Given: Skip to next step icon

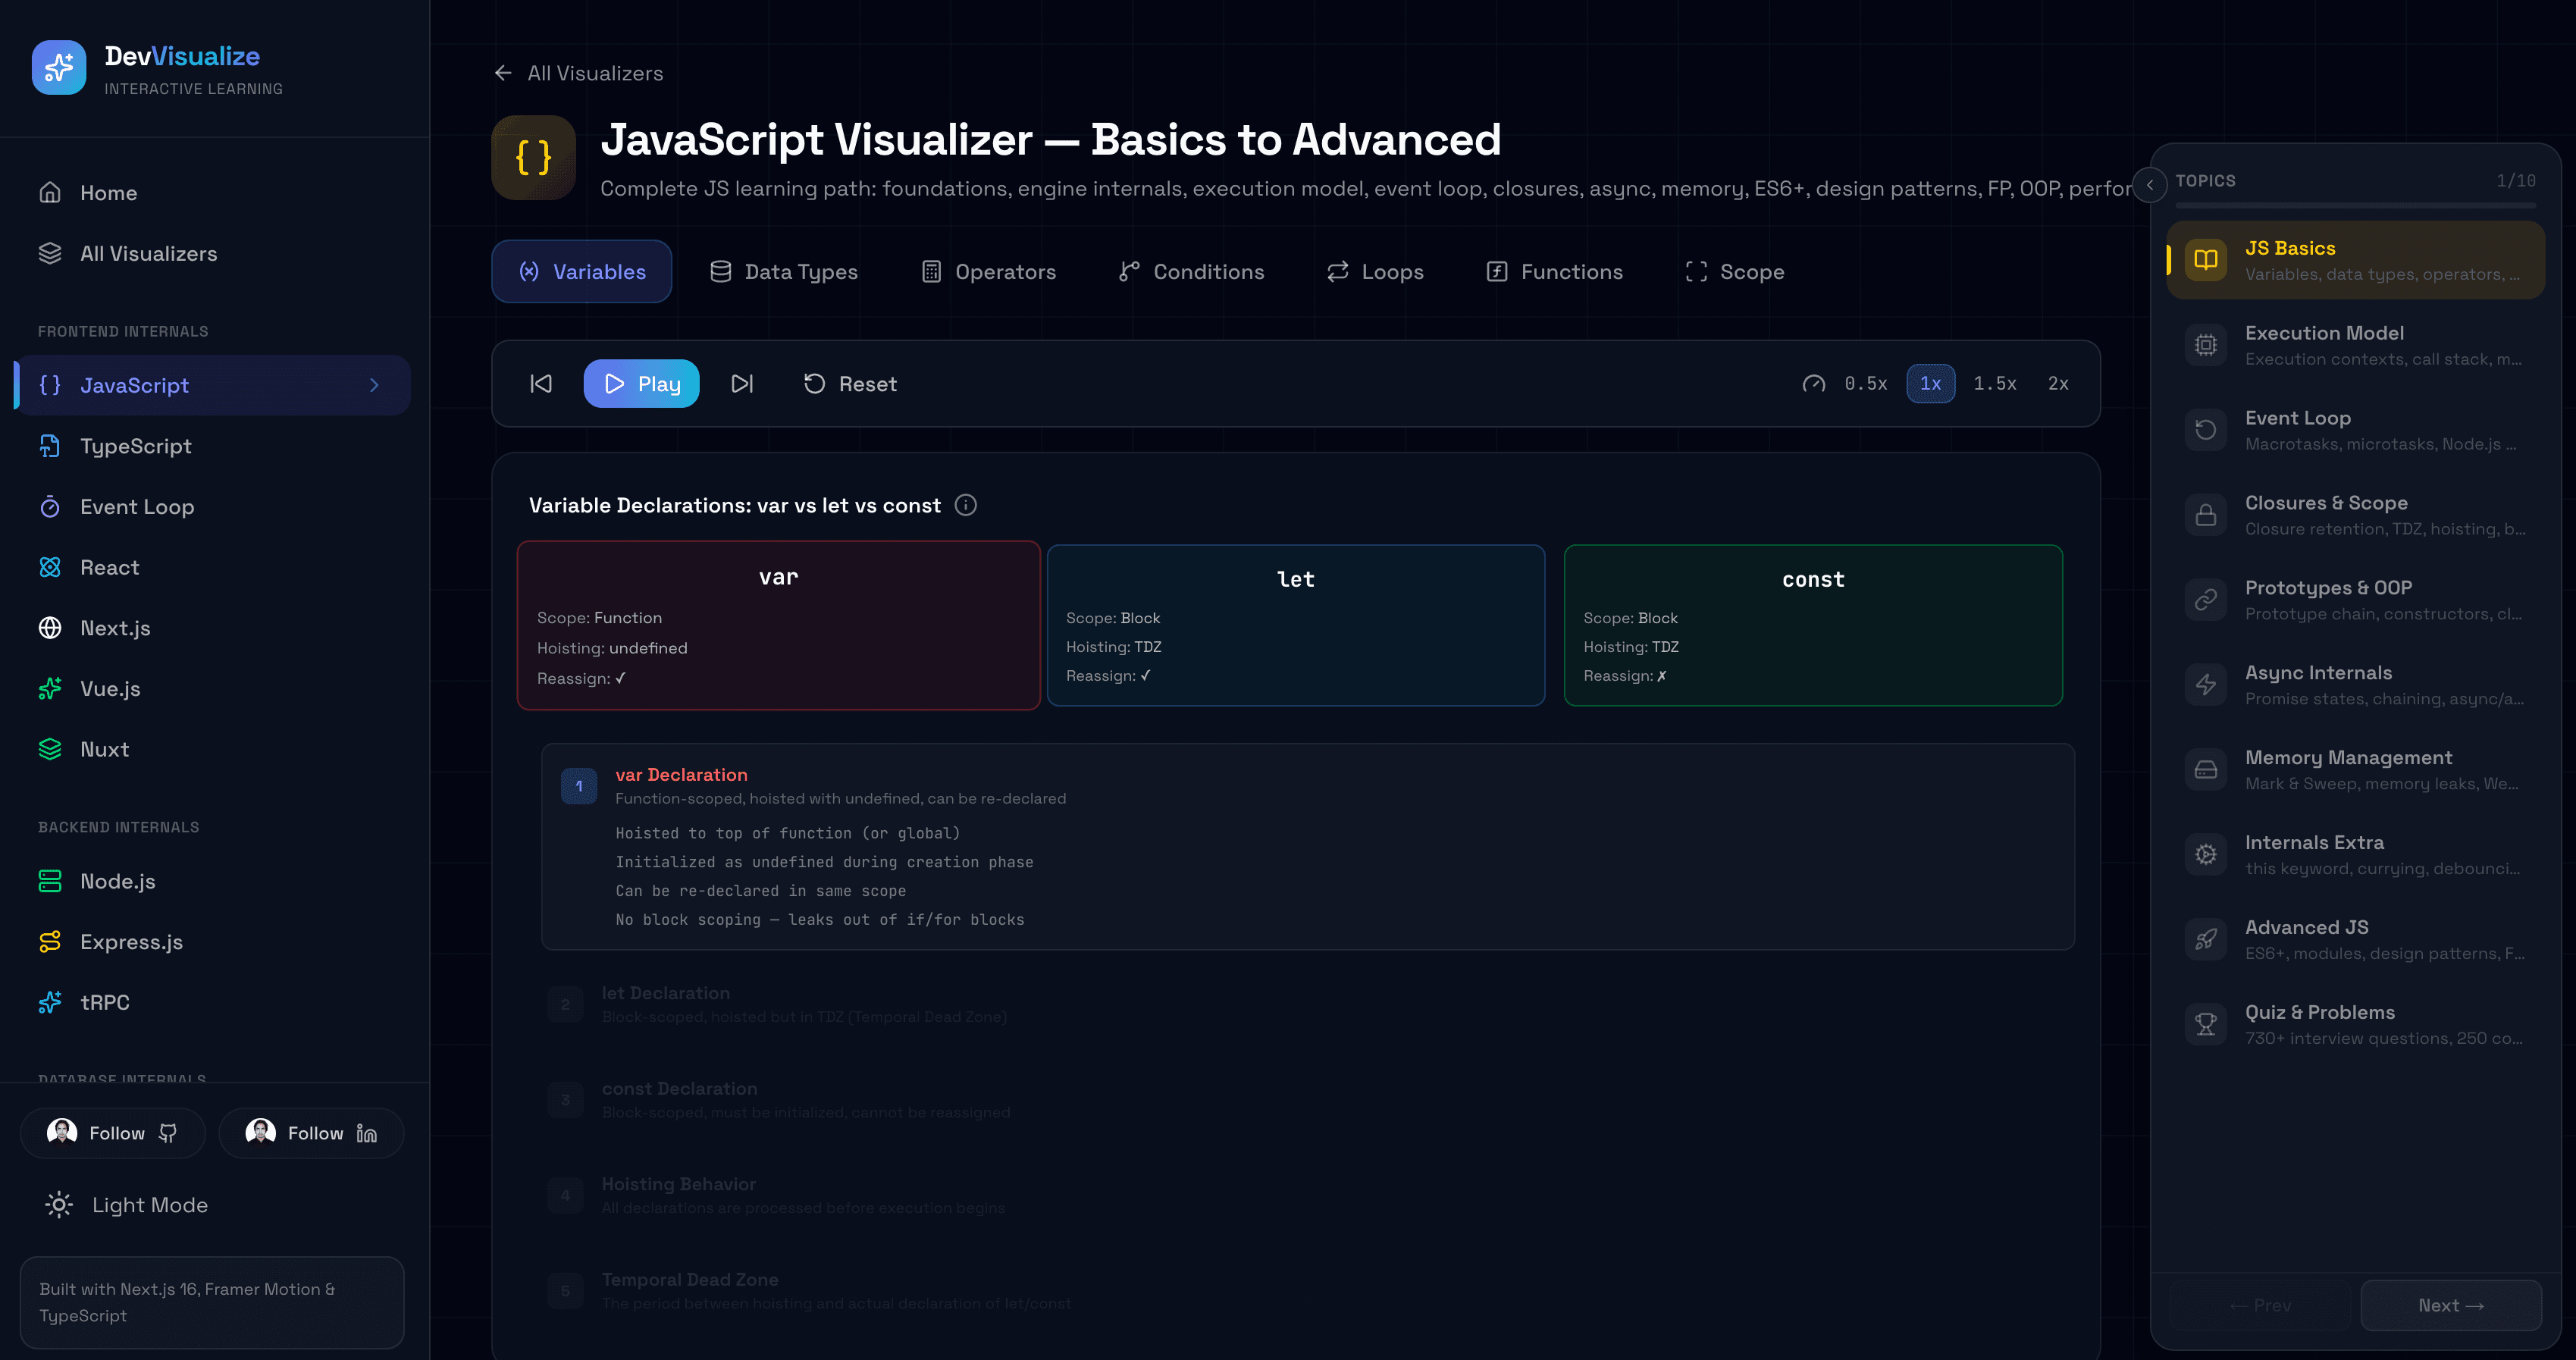Looking at the screenshot, I should [x=742, y=384].
